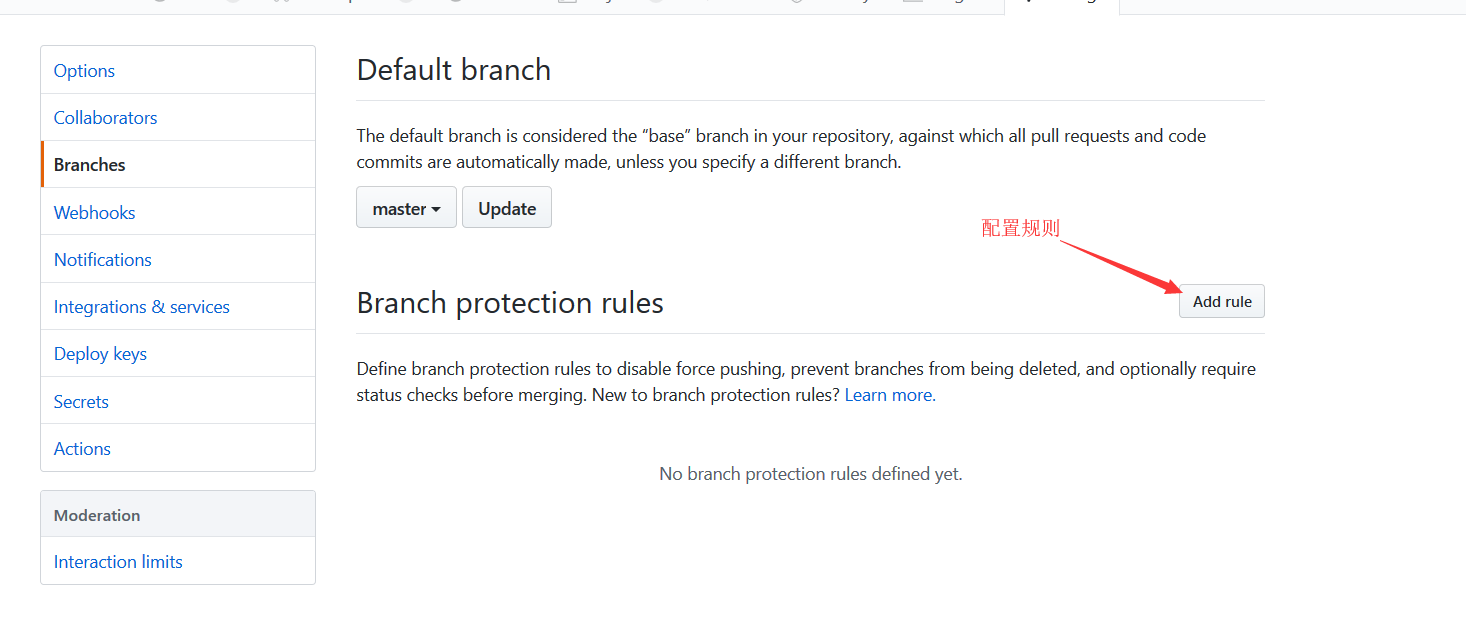Click Add rule to create a protection rule
Image resolution: width=1466 pixels, height=632 pixels.
pyautogui.click(x=1221, y=301)
